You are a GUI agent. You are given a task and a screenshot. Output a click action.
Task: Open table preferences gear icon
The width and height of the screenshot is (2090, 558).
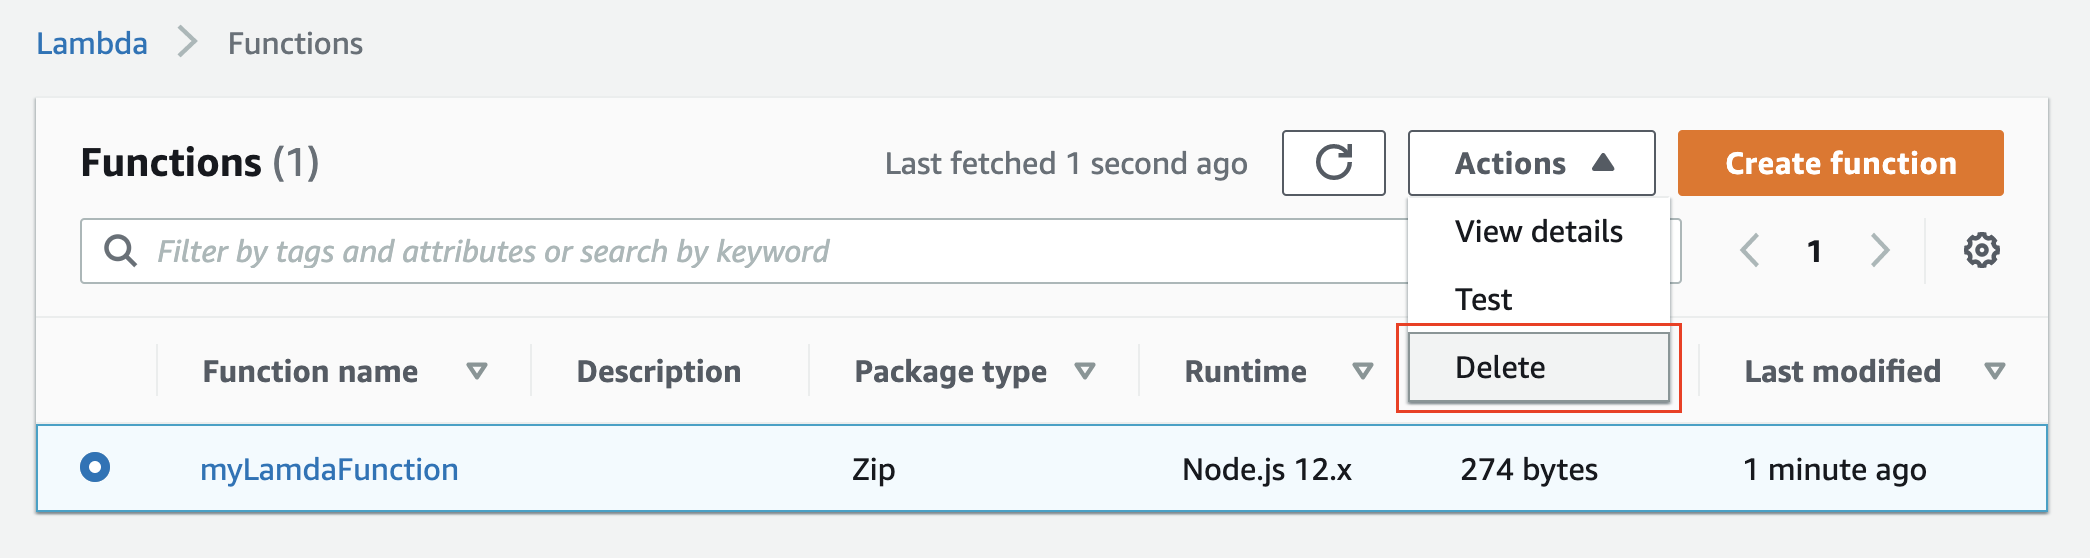pyautogui.click(x=1981, y=250)
